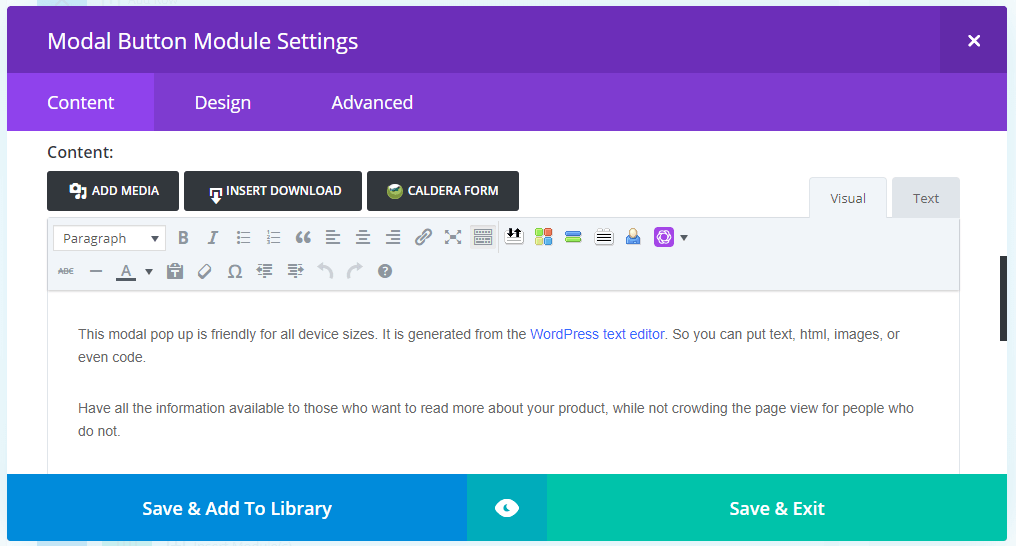Switch to the Design tab

click(x=222, y=102)
